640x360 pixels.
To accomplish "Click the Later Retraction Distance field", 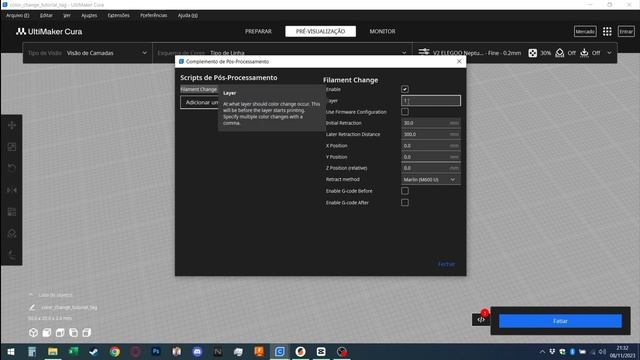I will point(431,134).
